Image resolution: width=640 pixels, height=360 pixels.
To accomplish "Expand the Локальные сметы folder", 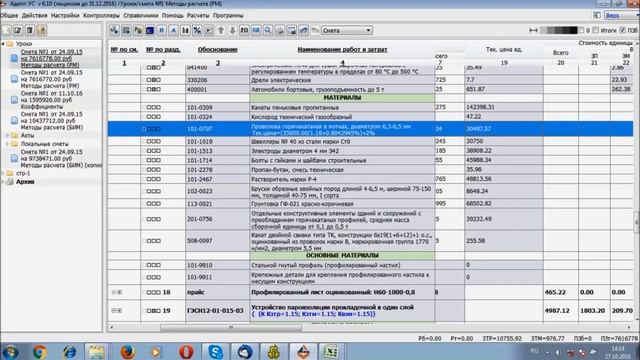I will 7,144.
